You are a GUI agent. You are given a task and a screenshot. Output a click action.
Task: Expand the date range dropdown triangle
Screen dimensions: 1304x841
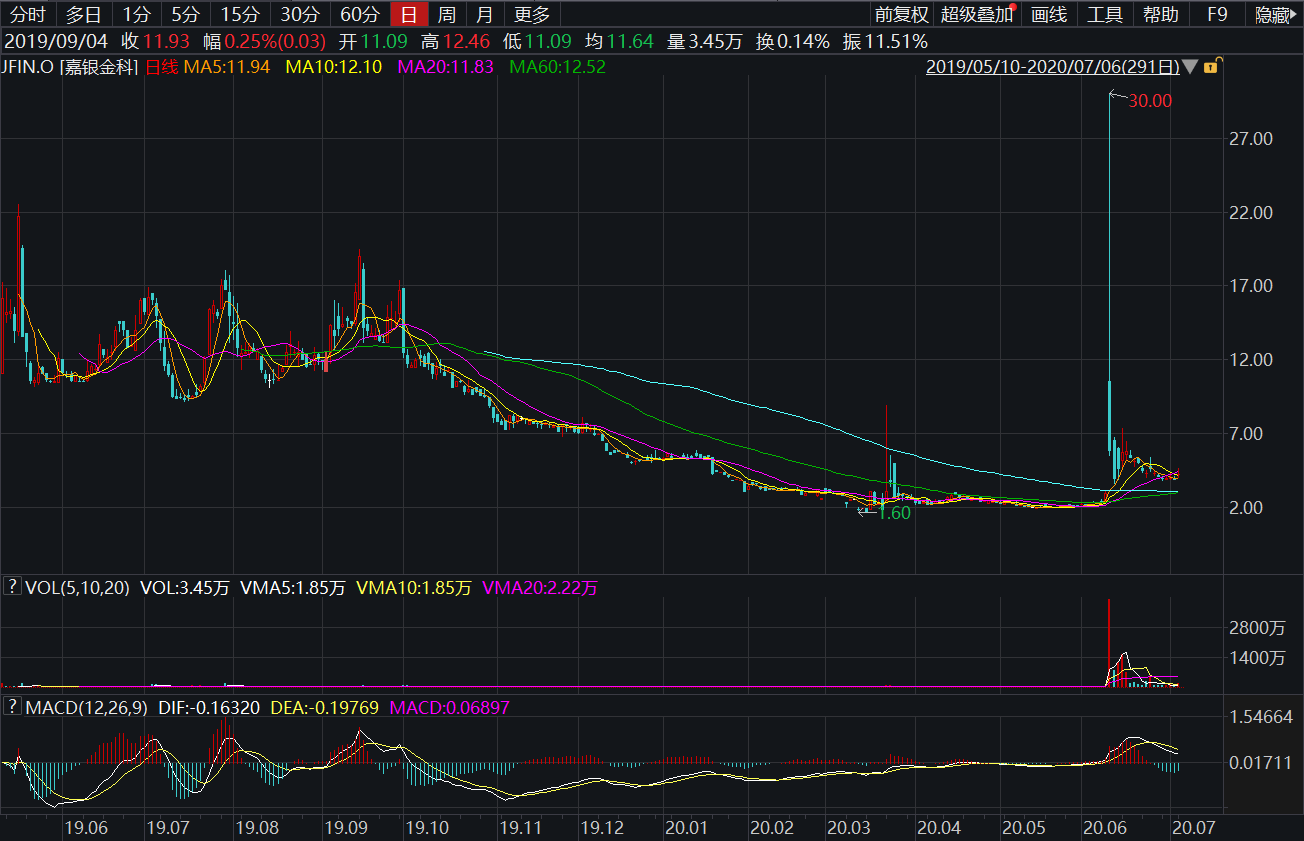(x=1189, y=68)
